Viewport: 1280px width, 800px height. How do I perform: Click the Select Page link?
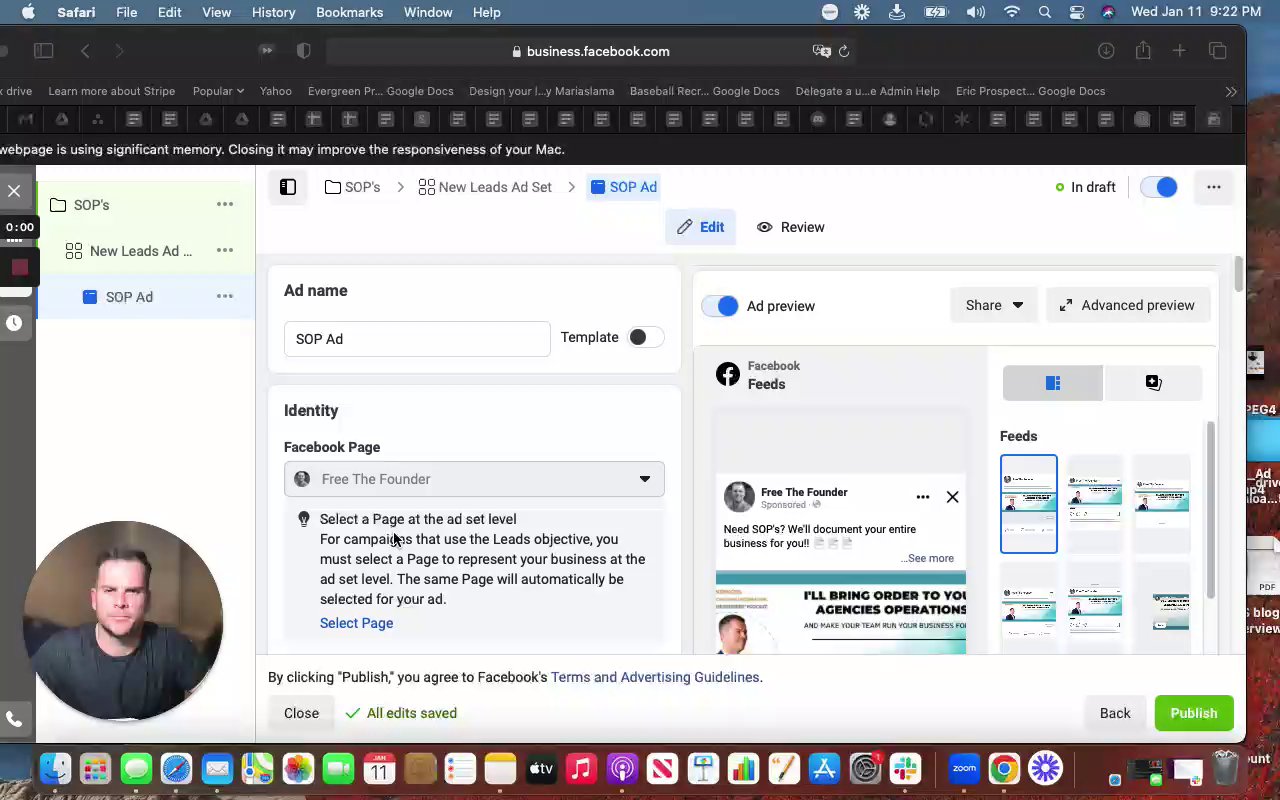[356, 623]
